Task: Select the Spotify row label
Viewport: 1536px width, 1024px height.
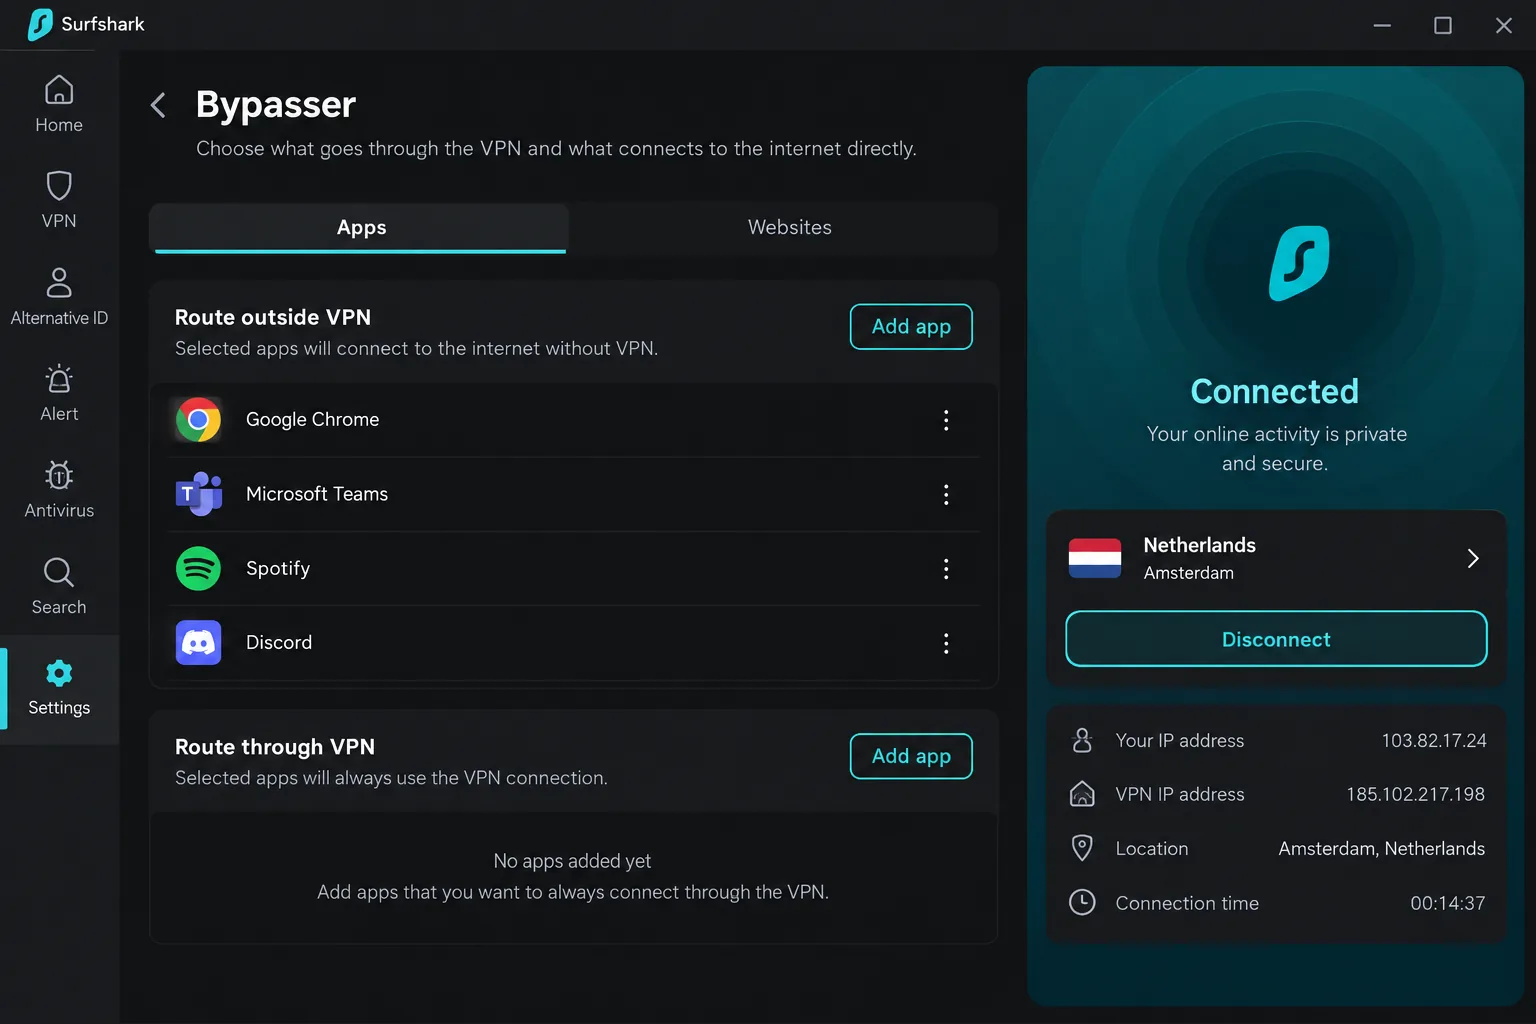Action: pyautogui.click(x=278, y=568)
